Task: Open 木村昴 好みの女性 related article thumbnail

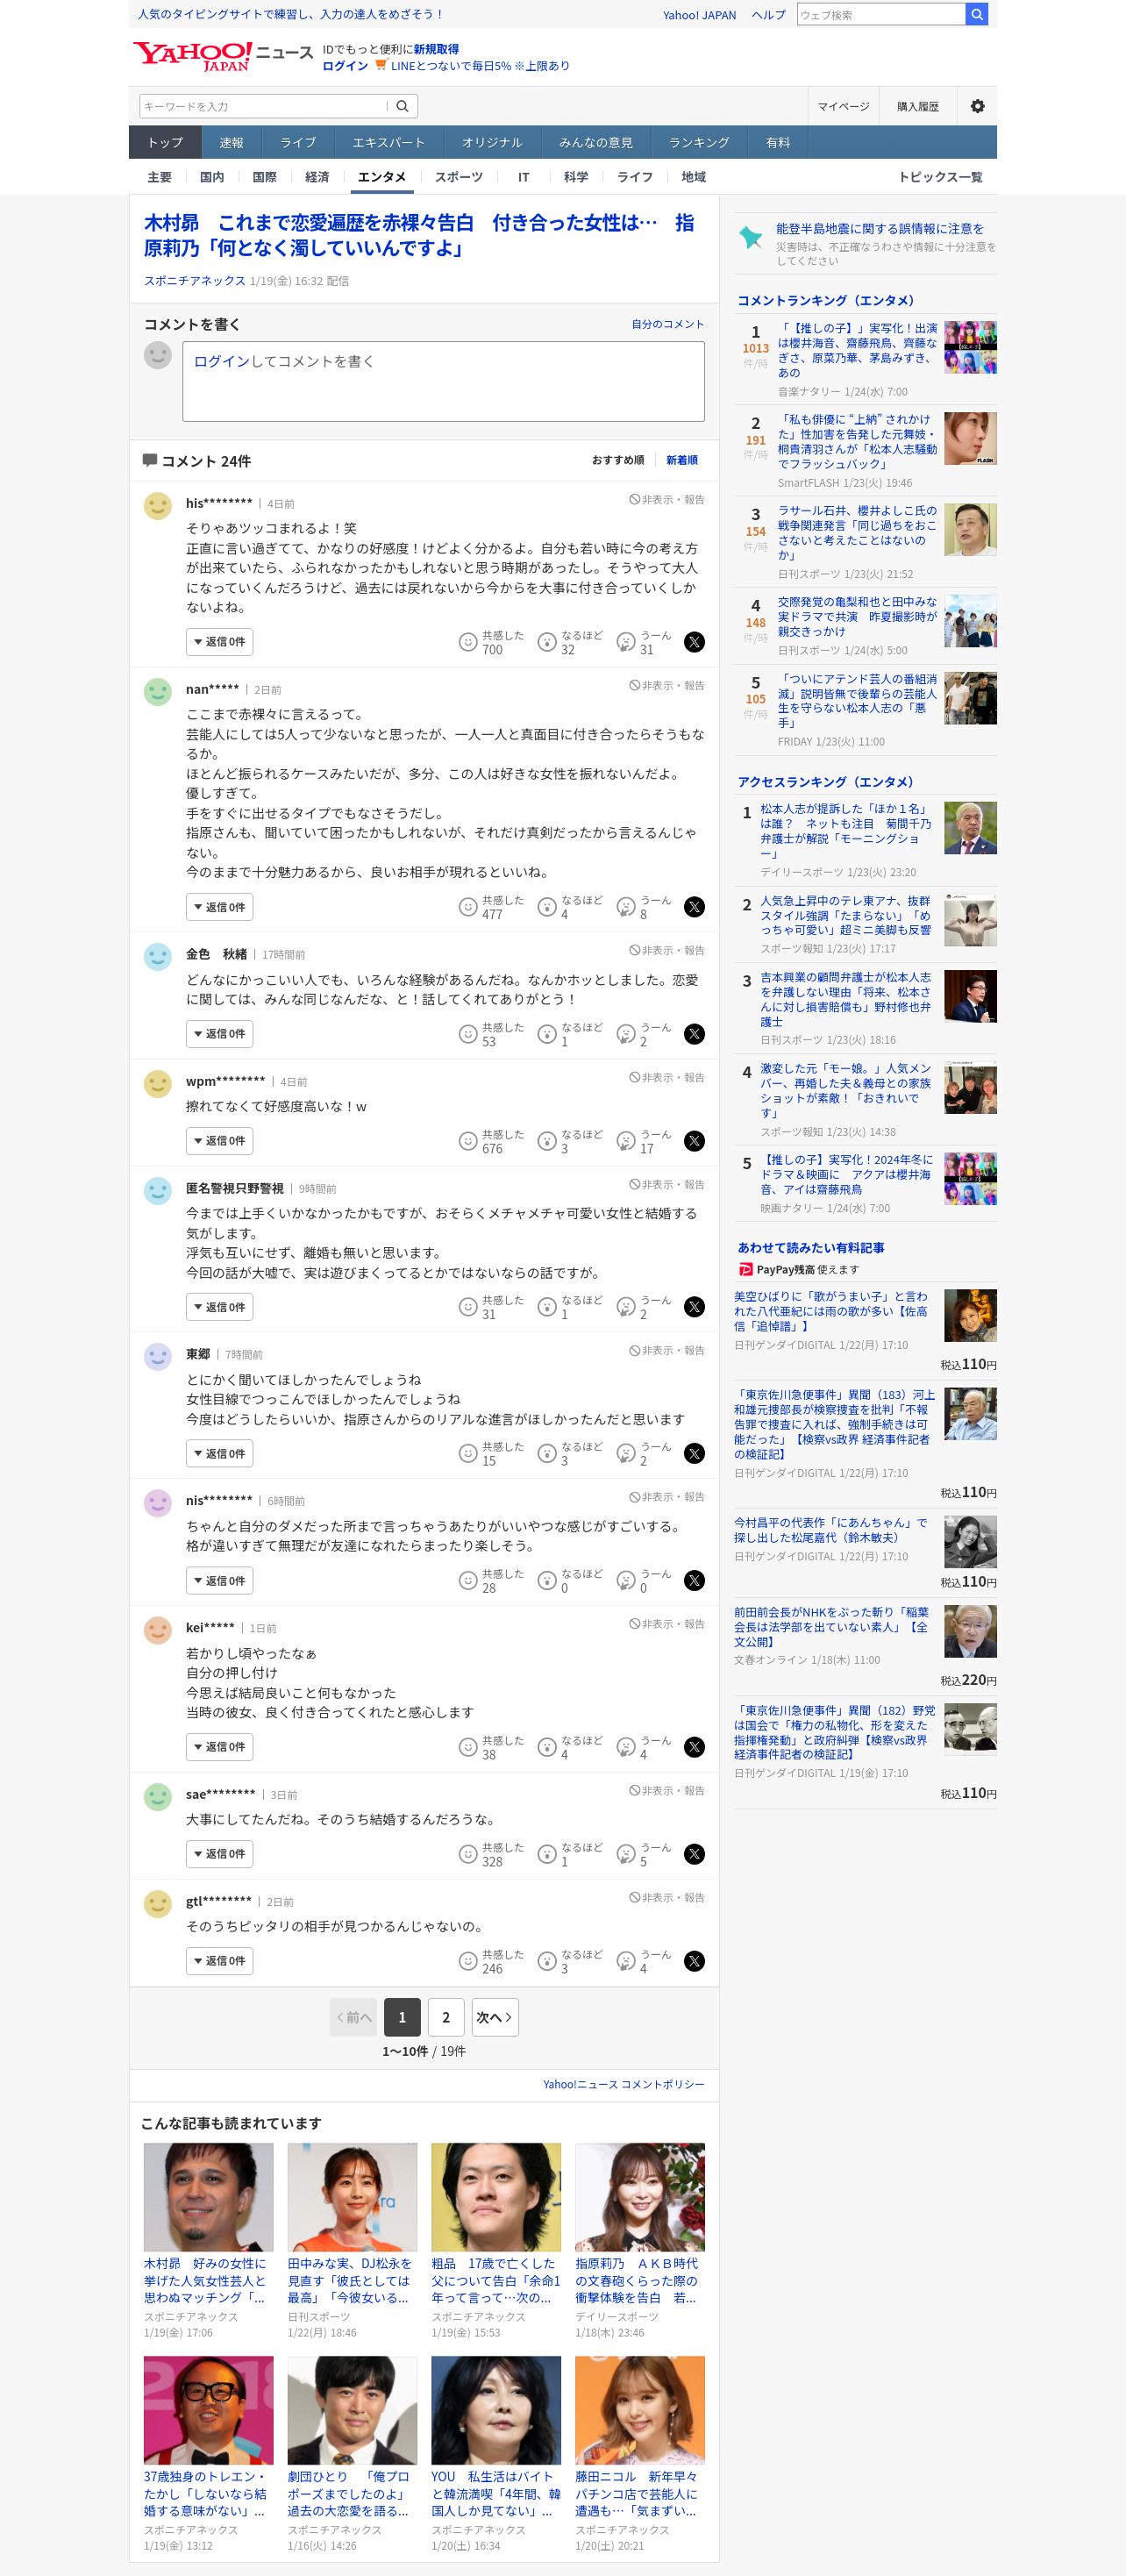Action: [x=208, y=2197]
